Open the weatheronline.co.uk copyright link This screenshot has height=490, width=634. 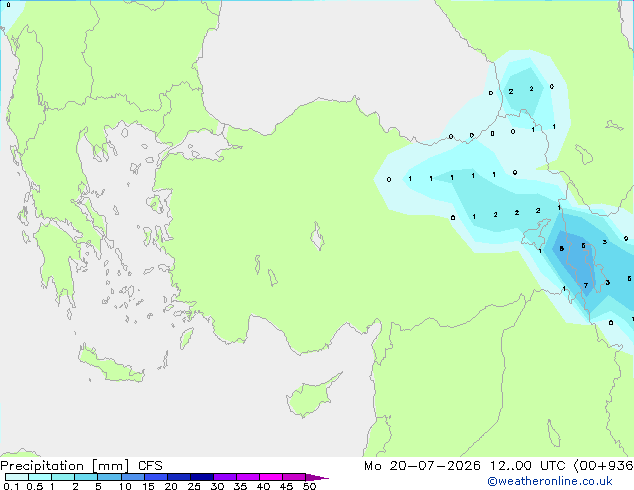point(550,481)
